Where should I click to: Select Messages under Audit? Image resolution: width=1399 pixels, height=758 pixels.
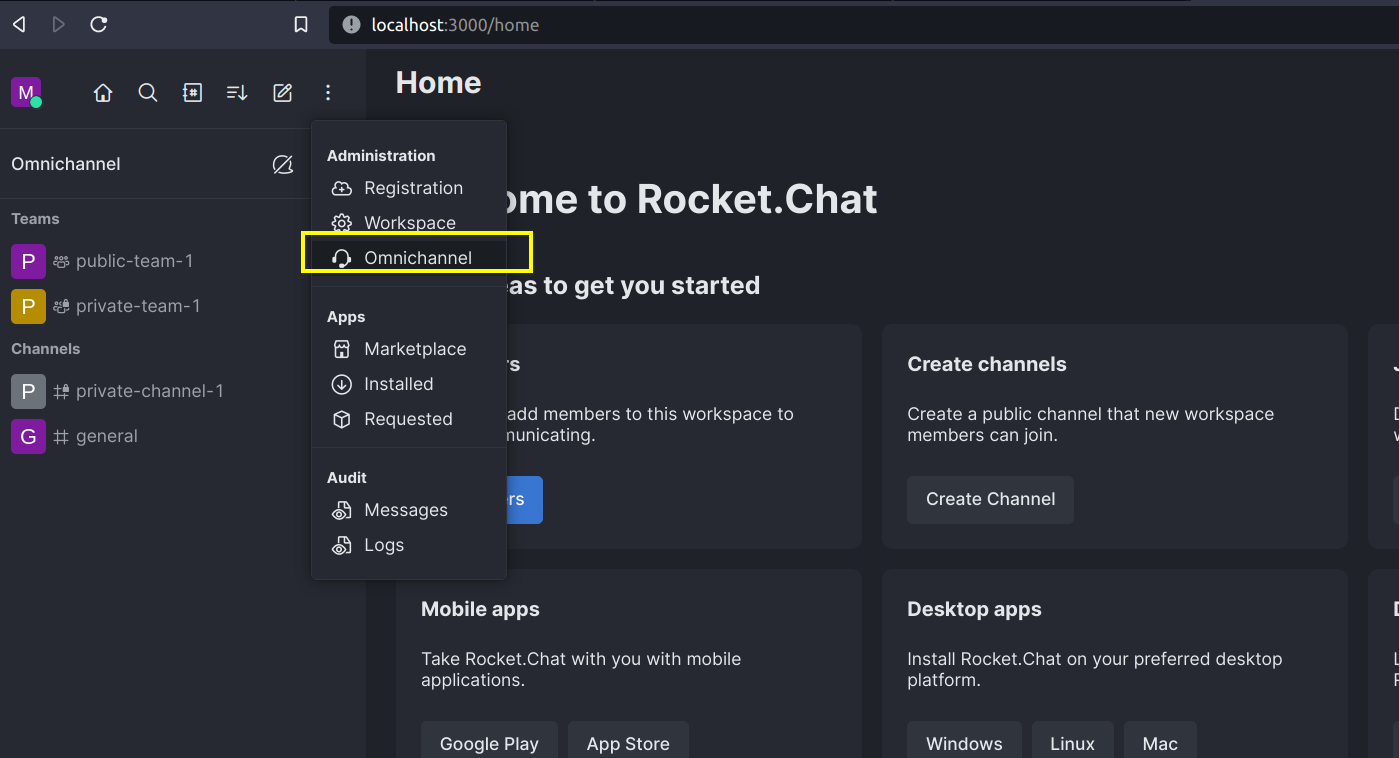click(x=406, y=510)
